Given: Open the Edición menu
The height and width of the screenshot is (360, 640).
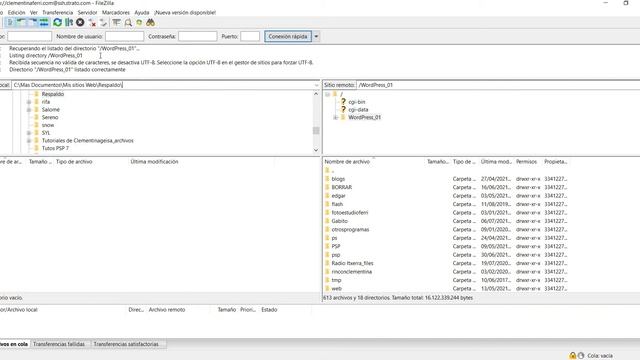Looking at the screenshot, I should coord(16,13).
